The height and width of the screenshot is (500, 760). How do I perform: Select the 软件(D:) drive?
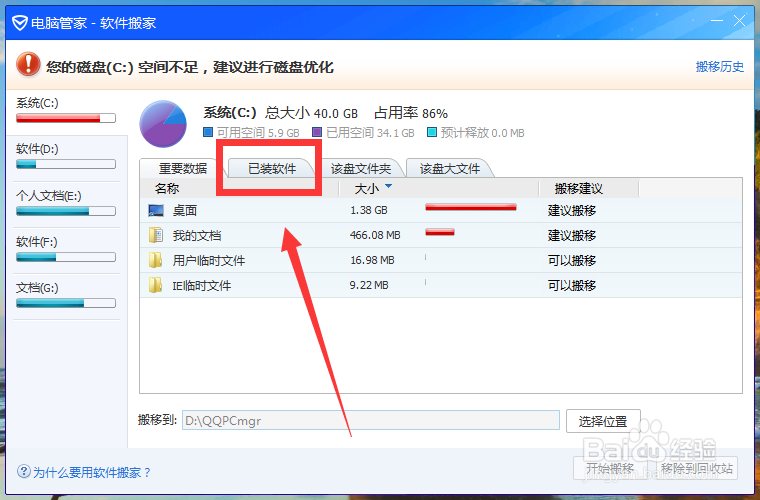coord(65,157)
